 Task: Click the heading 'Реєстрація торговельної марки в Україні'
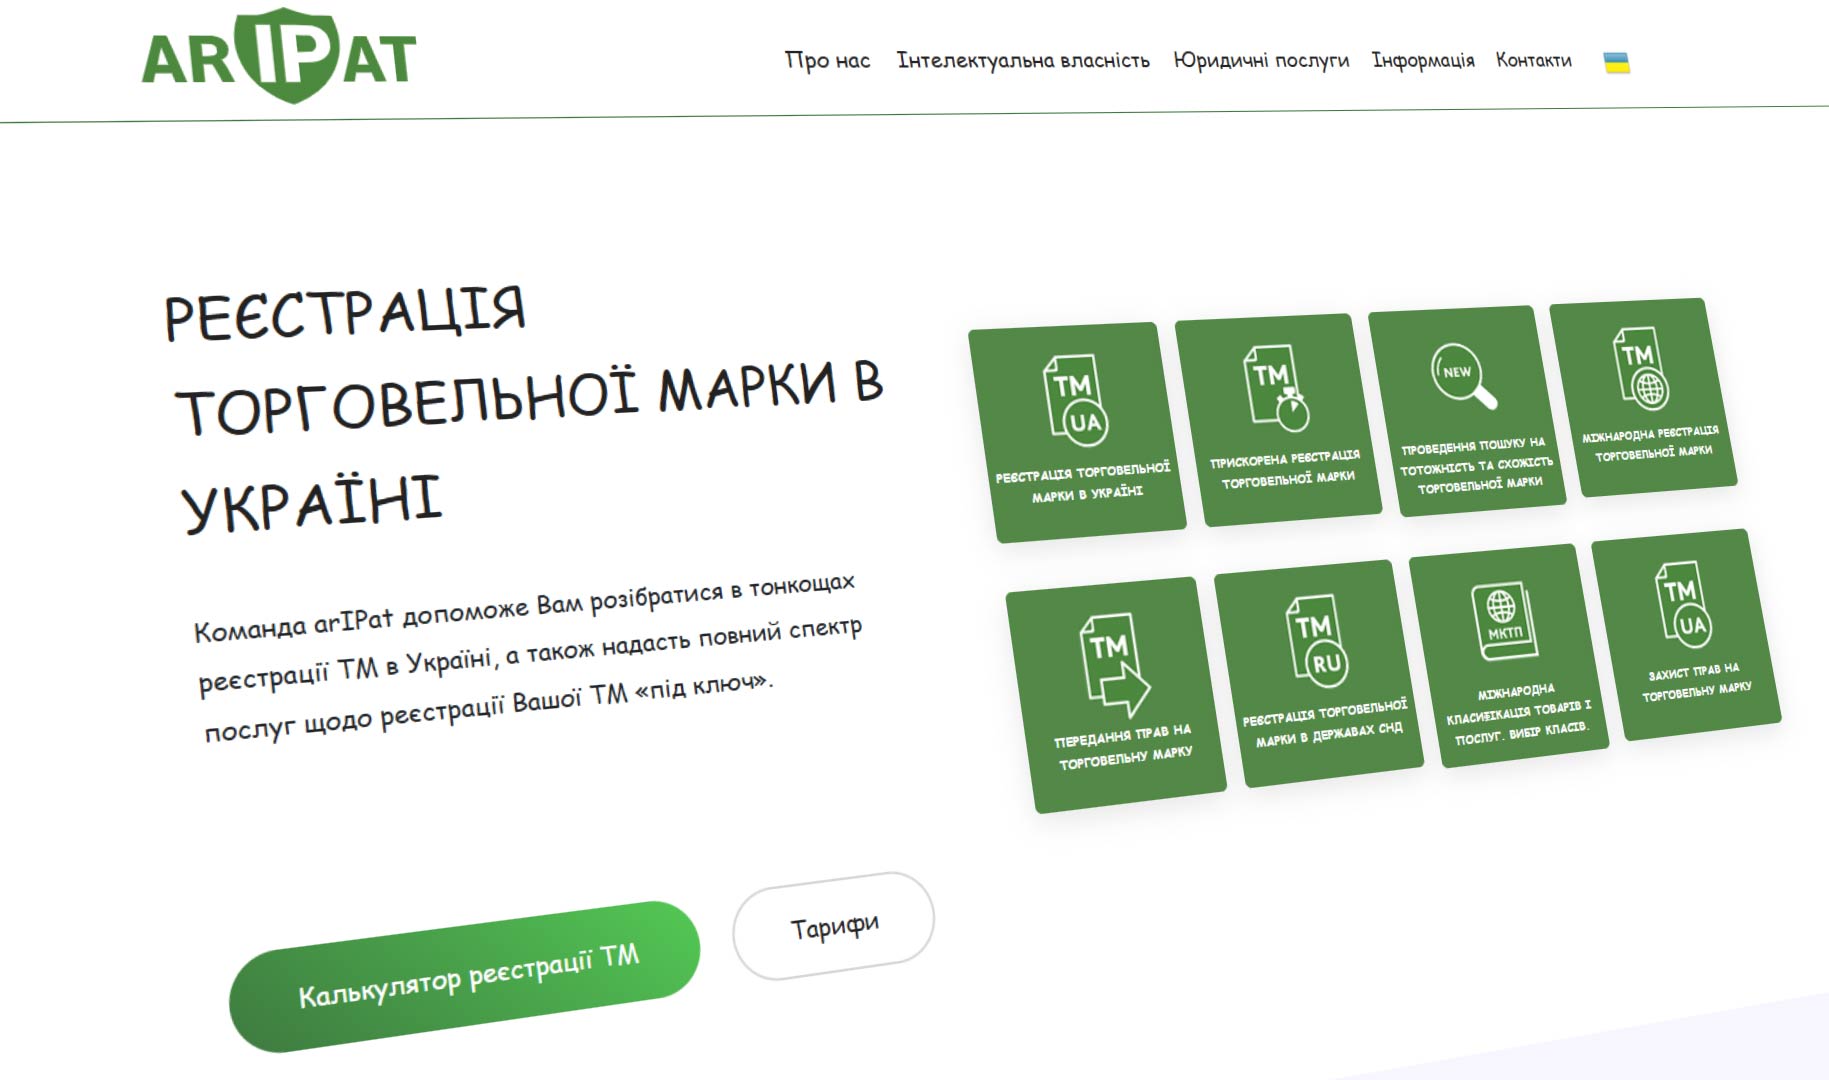pyautogui.click(x=524, y=410)
